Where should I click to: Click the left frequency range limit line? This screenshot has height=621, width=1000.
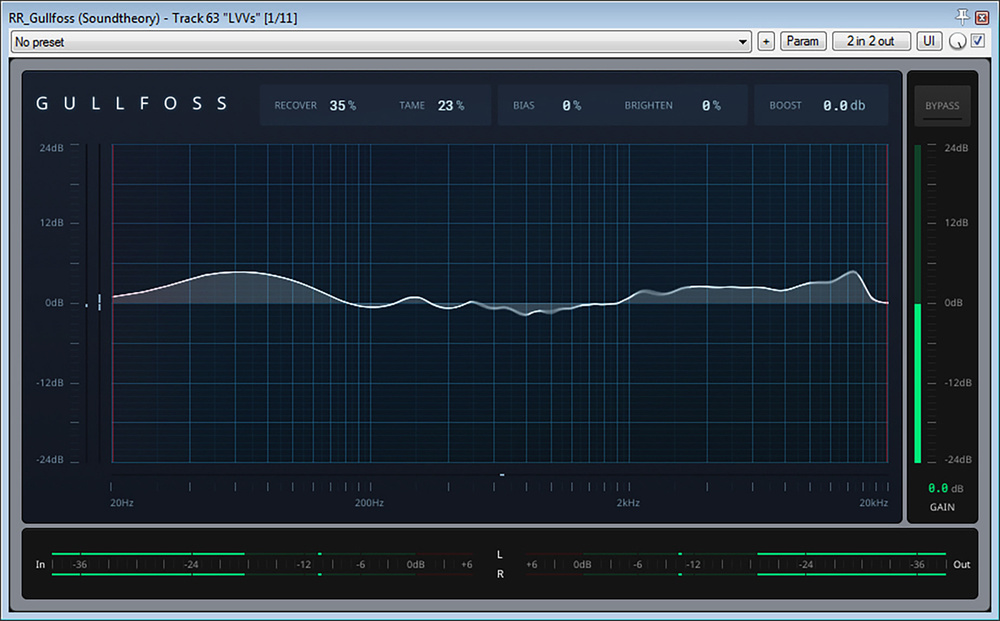click(x=113, y=300)
